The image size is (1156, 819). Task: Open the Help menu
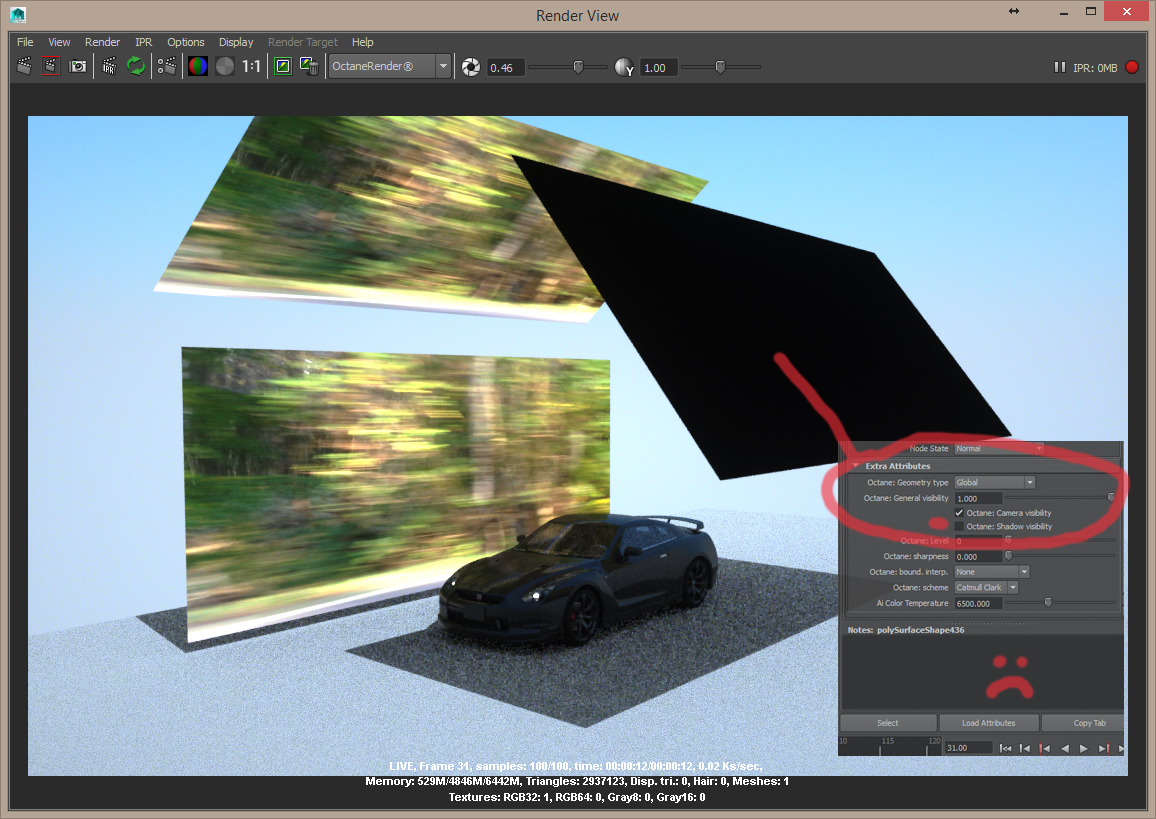coord(362,42)
